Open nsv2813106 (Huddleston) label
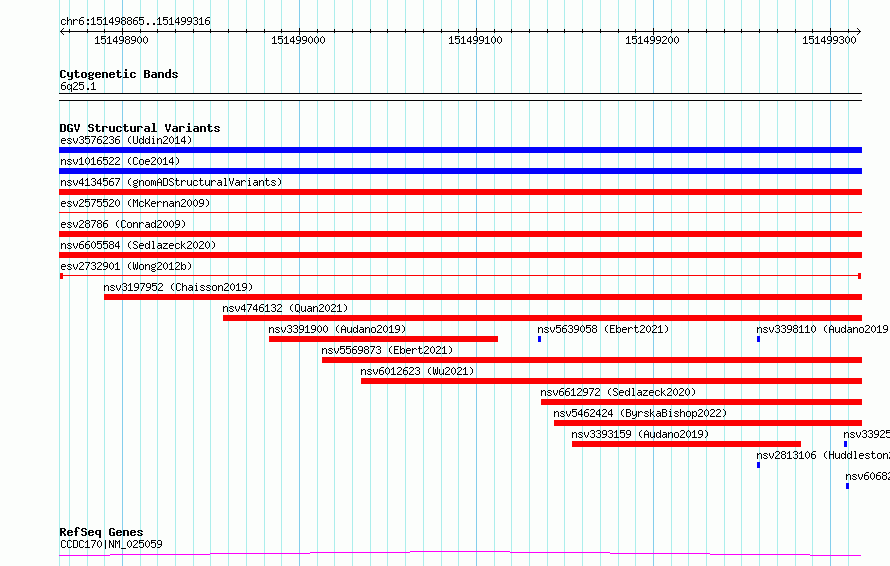 pos(822,455)
